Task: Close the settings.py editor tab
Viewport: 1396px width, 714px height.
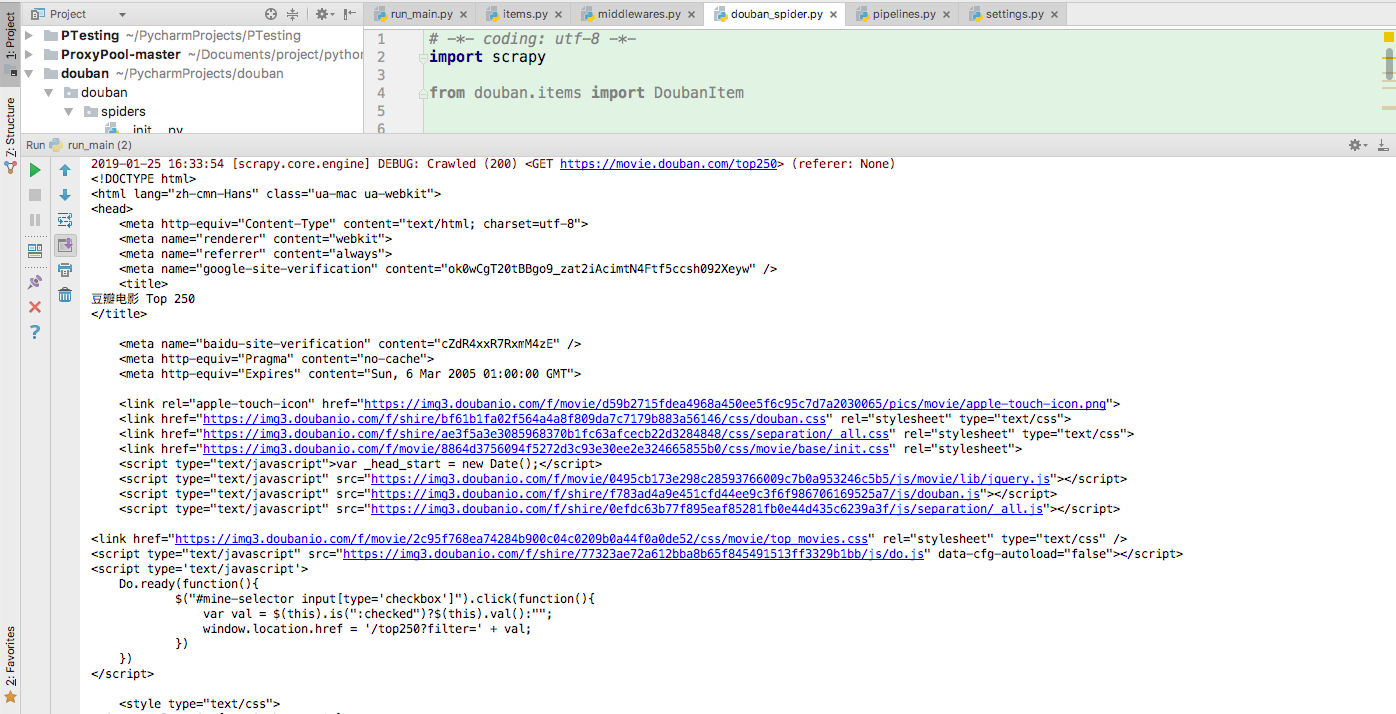Action: click(x=1055, y=15)
